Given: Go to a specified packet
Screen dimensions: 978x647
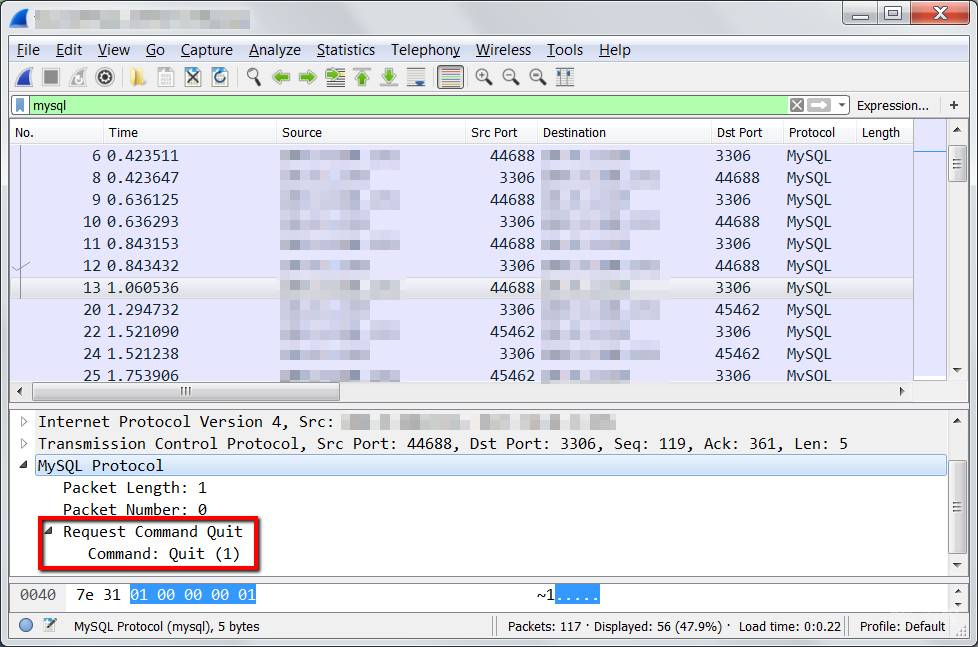Looking at the screenshot, I should tap(335, 77).
